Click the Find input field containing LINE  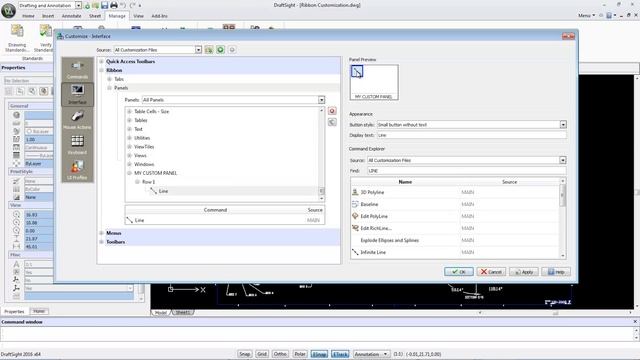tap(467, 171)
